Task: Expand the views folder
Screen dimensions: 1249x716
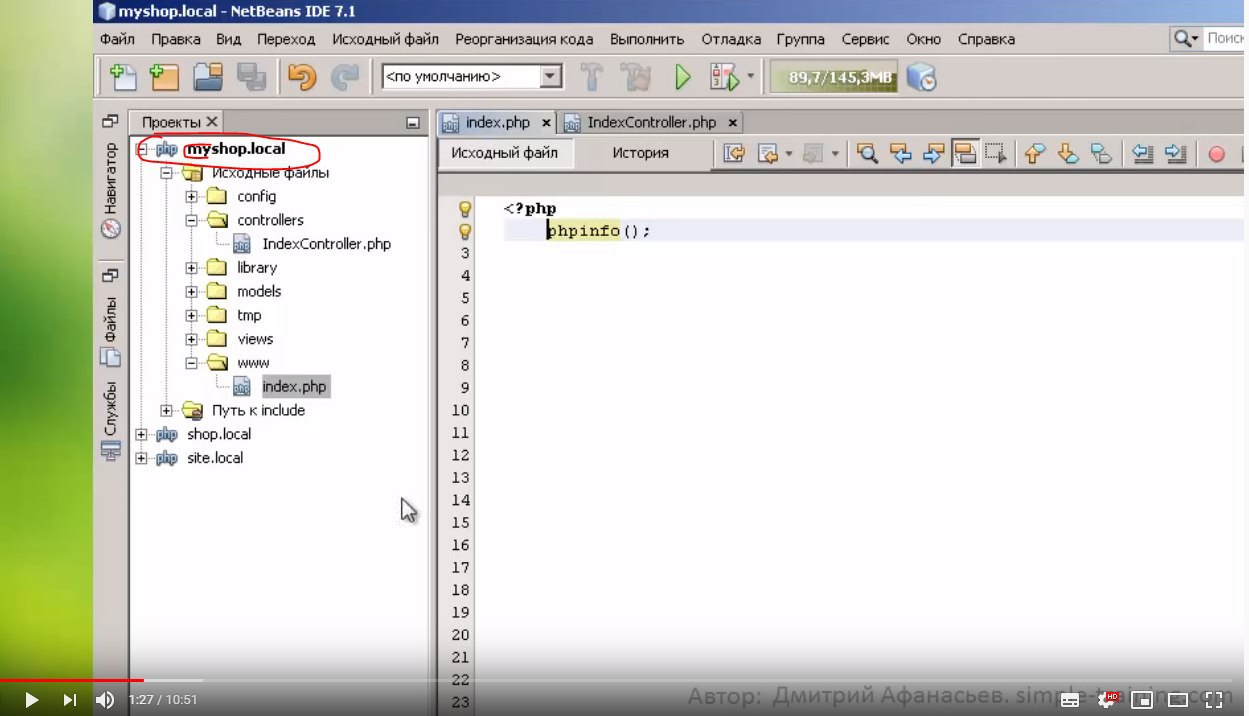Action: click(x=192, y=339)
